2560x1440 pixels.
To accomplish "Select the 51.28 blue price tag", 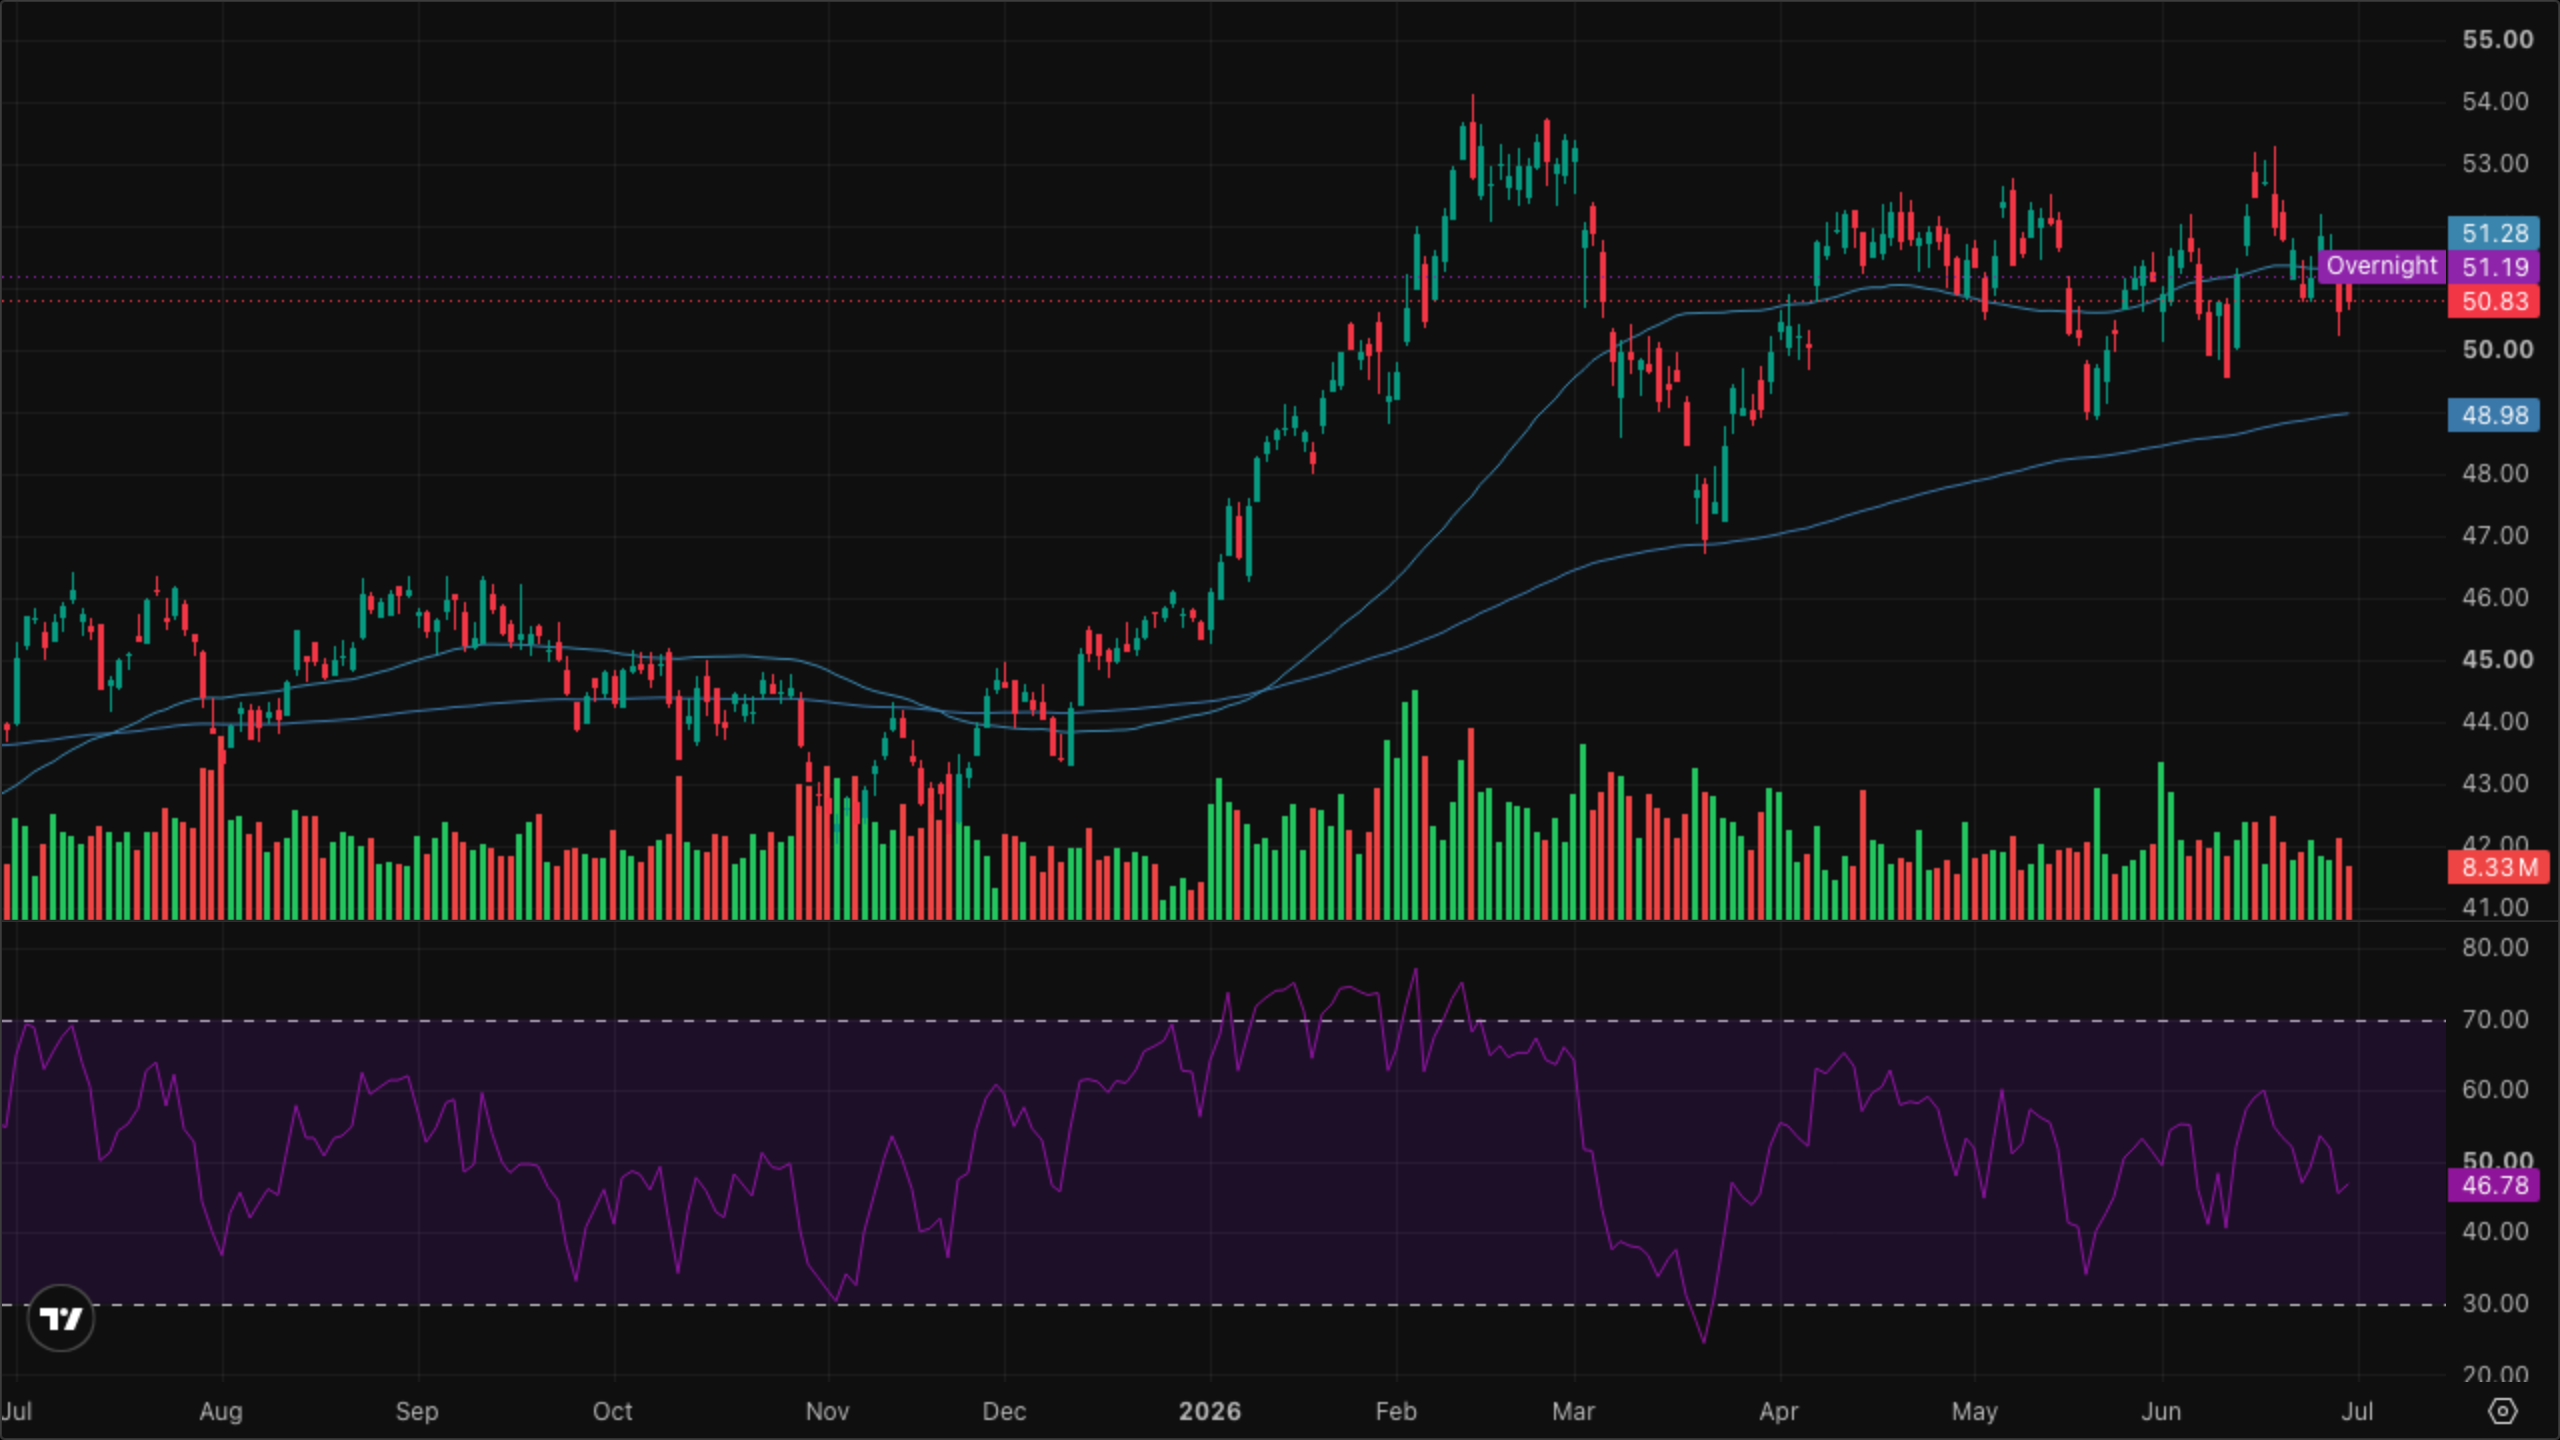I will click(2494, 233).
